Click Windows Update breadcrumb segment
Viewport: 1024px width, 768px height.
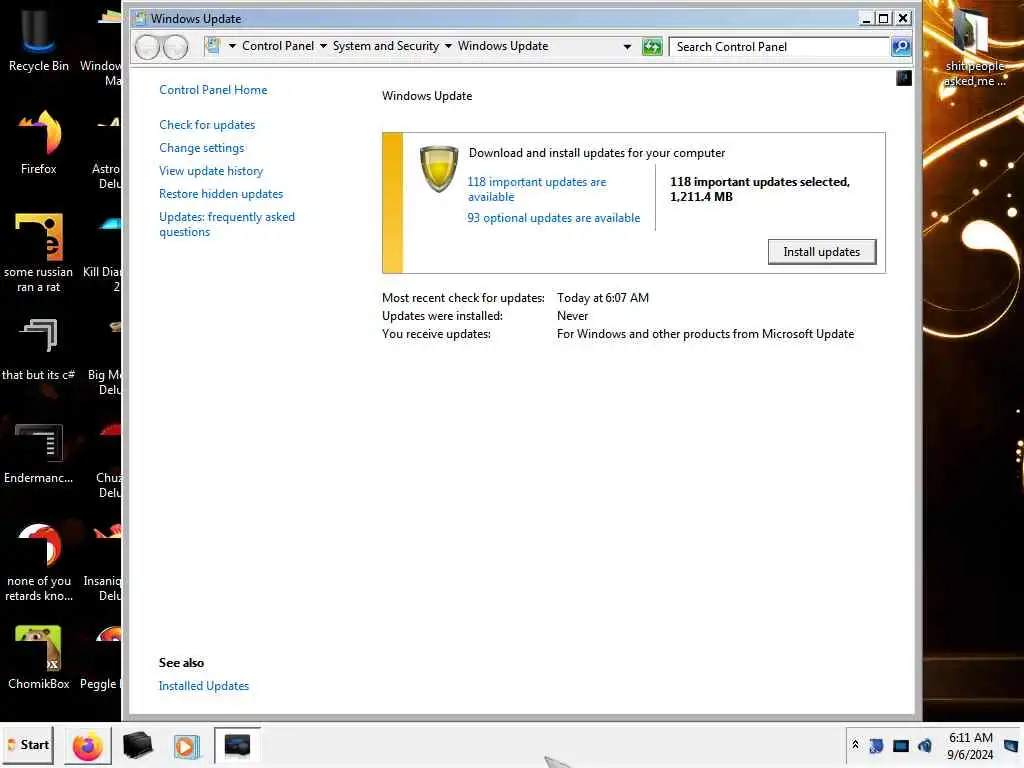(x=503, y=46)
